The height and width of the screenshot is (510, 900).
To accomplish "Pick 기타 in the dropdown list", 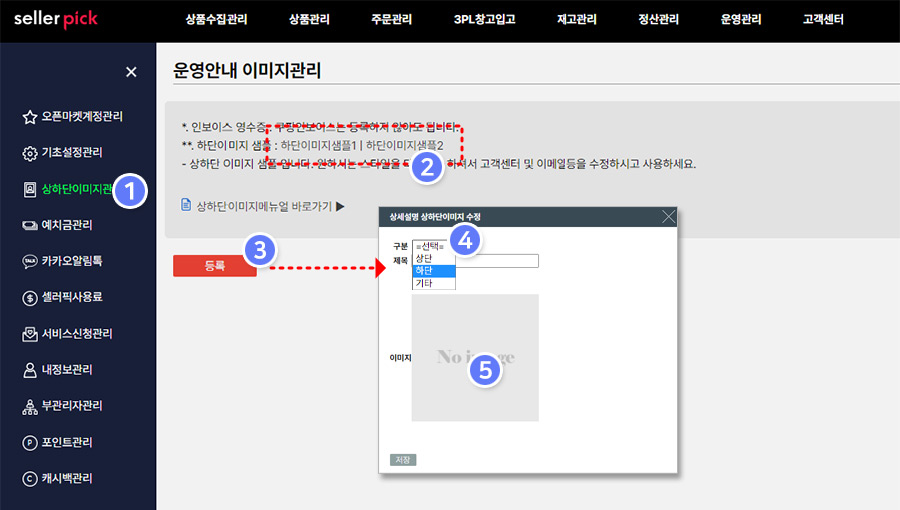I will [433, 283].
